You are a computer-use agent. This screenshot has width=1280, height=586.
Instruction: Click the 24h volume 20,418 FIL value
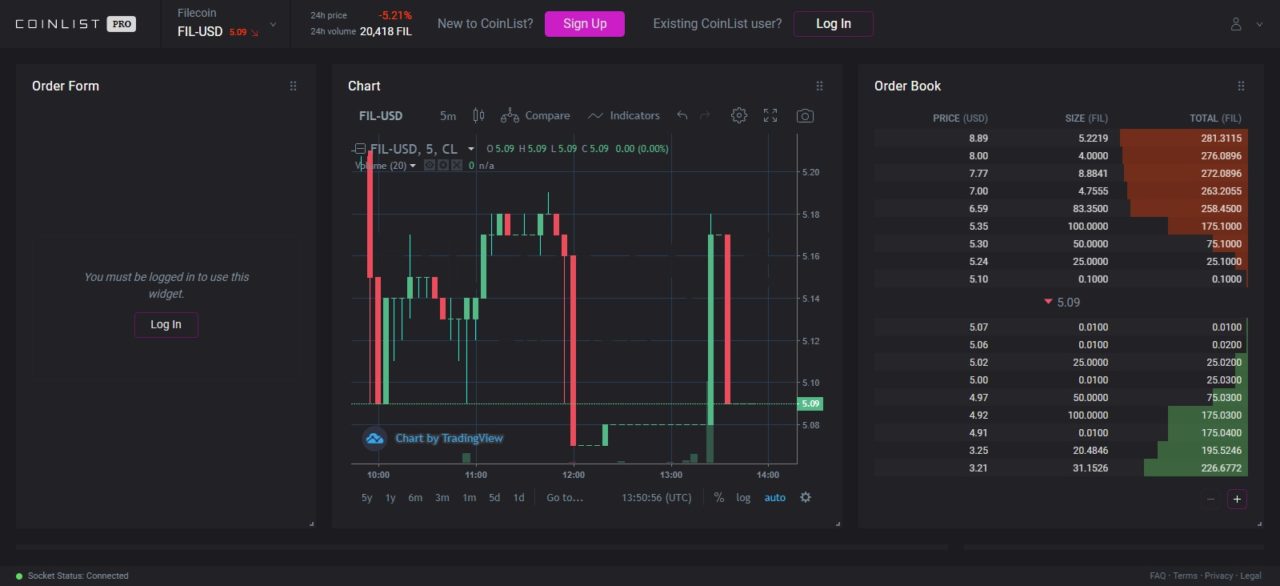click(385, 31)
